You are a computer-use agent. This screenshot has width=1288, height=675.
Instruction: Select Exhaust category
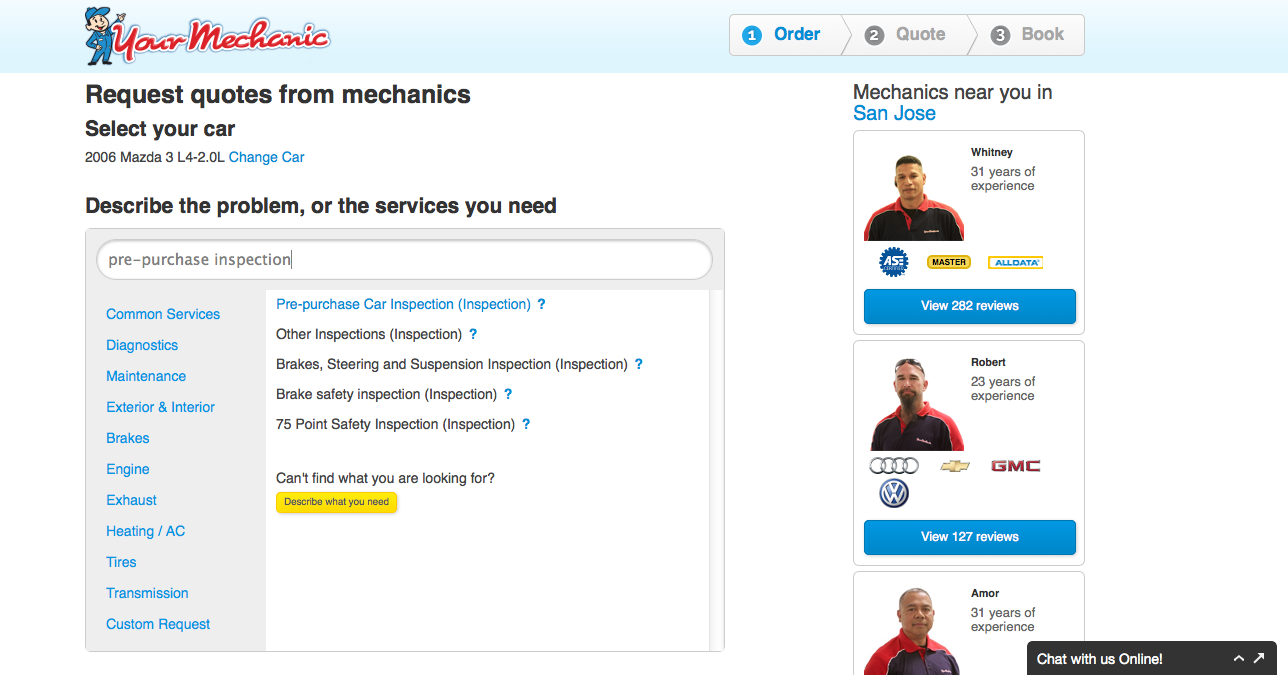coord(132,500)
